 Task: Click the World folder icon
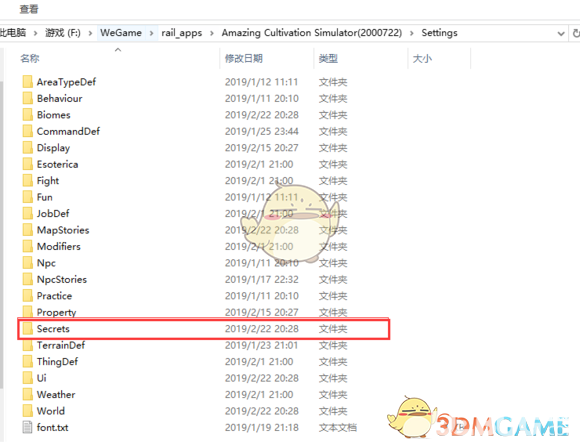coord(27,411)
